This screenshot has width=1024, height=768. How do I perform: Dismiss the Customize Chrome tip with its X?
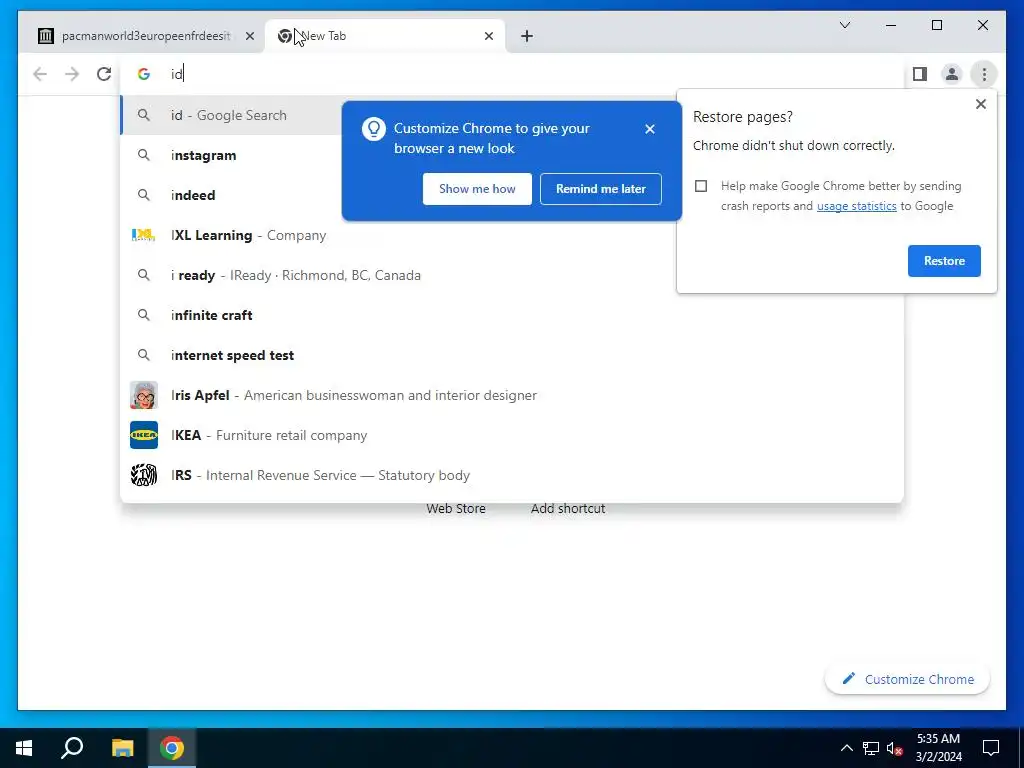coord(649,129)
